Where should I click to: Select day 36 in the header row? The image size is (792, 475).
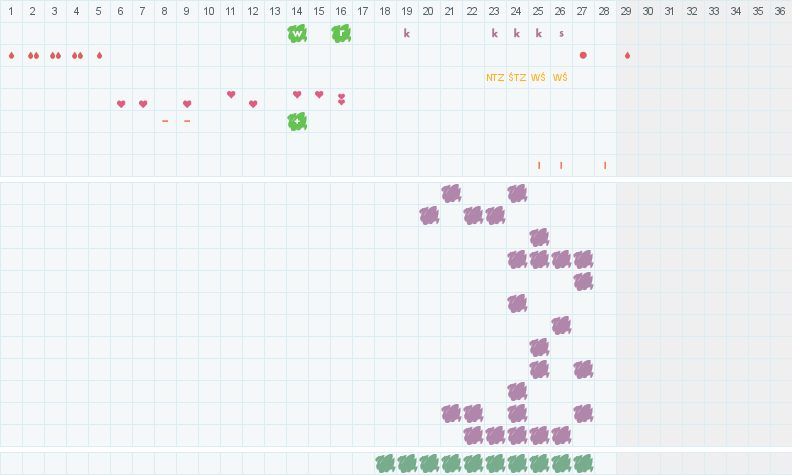(780, 11)
